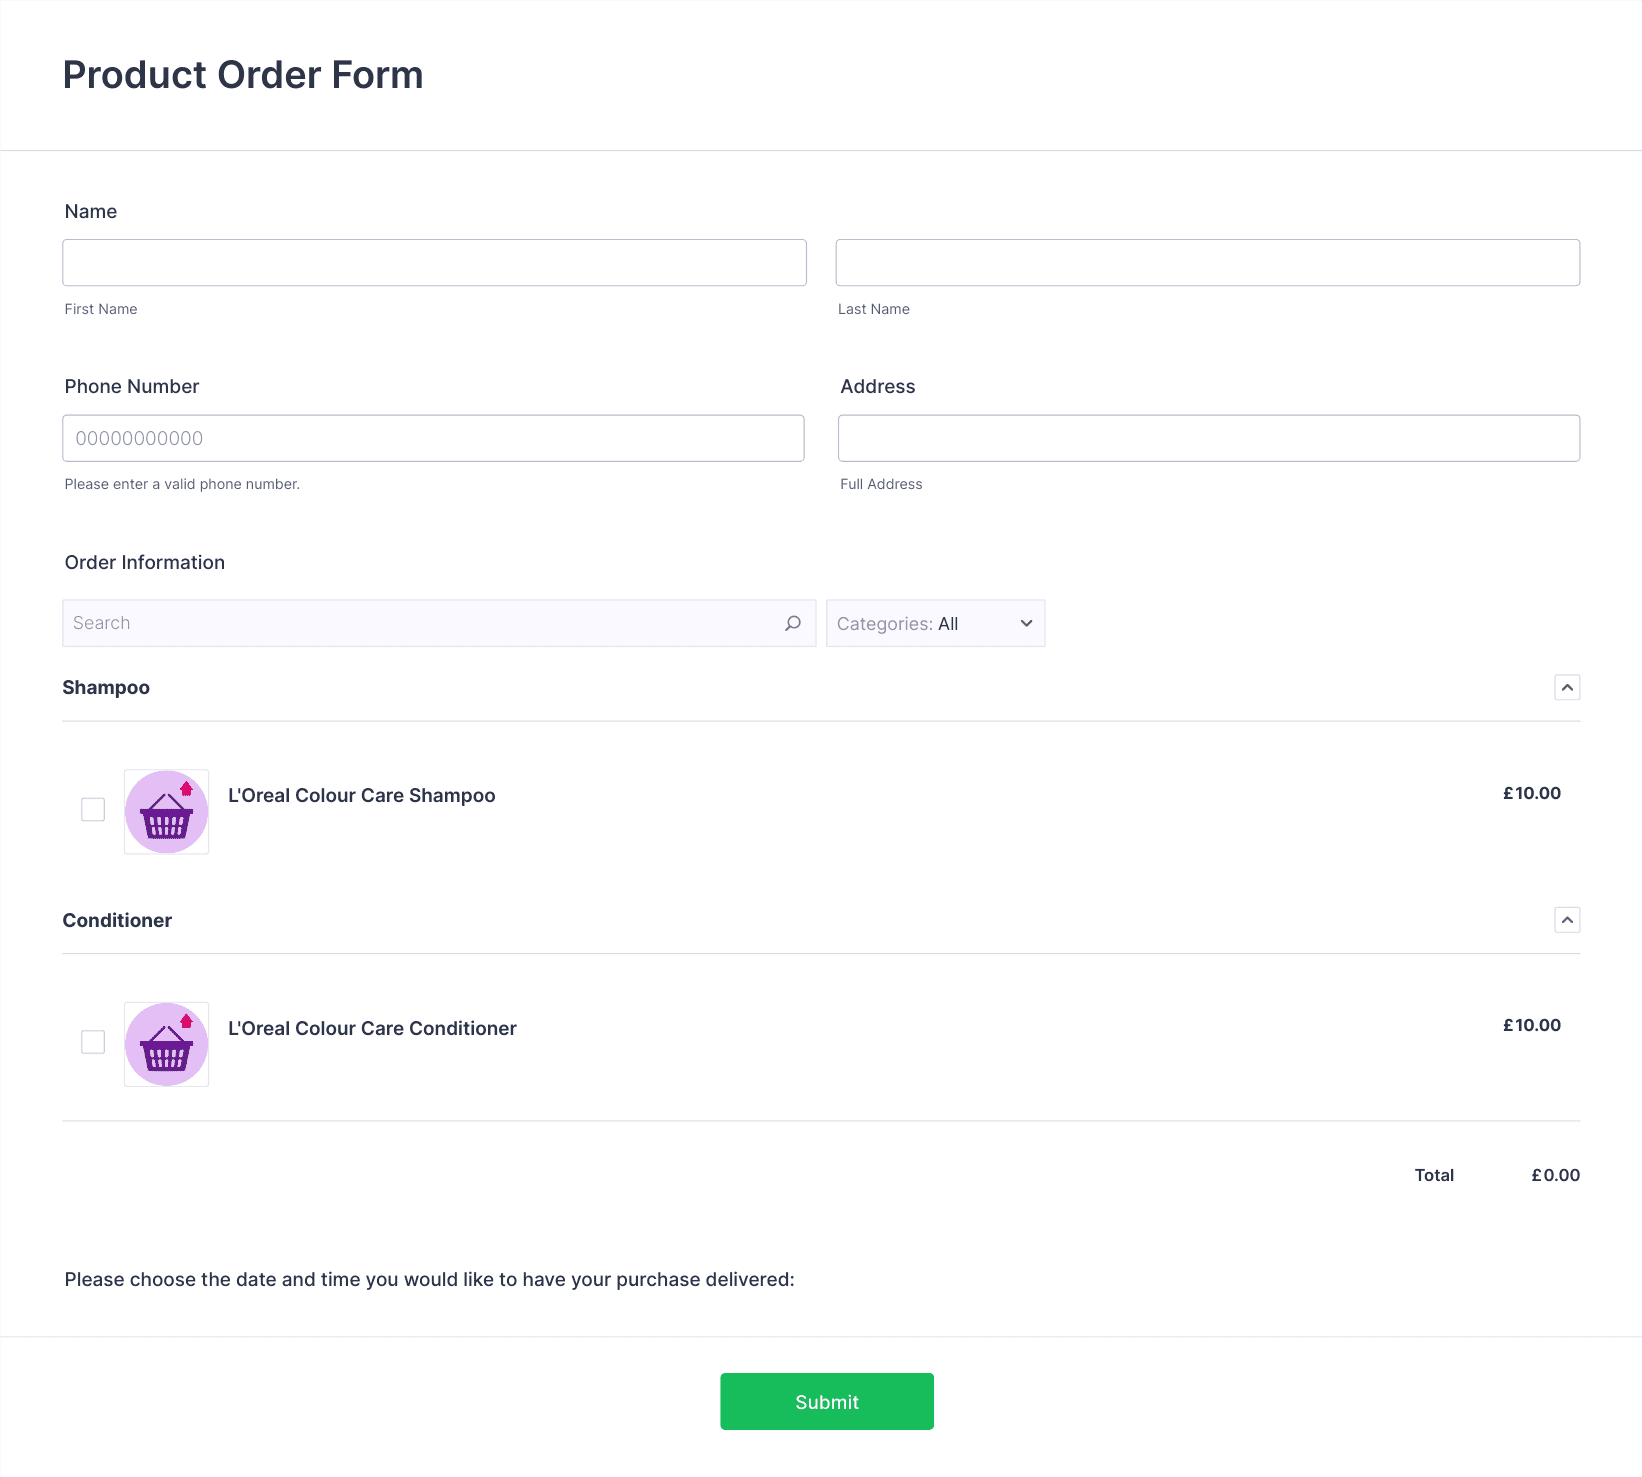Click the Address field label

click(x=878, y=386)
